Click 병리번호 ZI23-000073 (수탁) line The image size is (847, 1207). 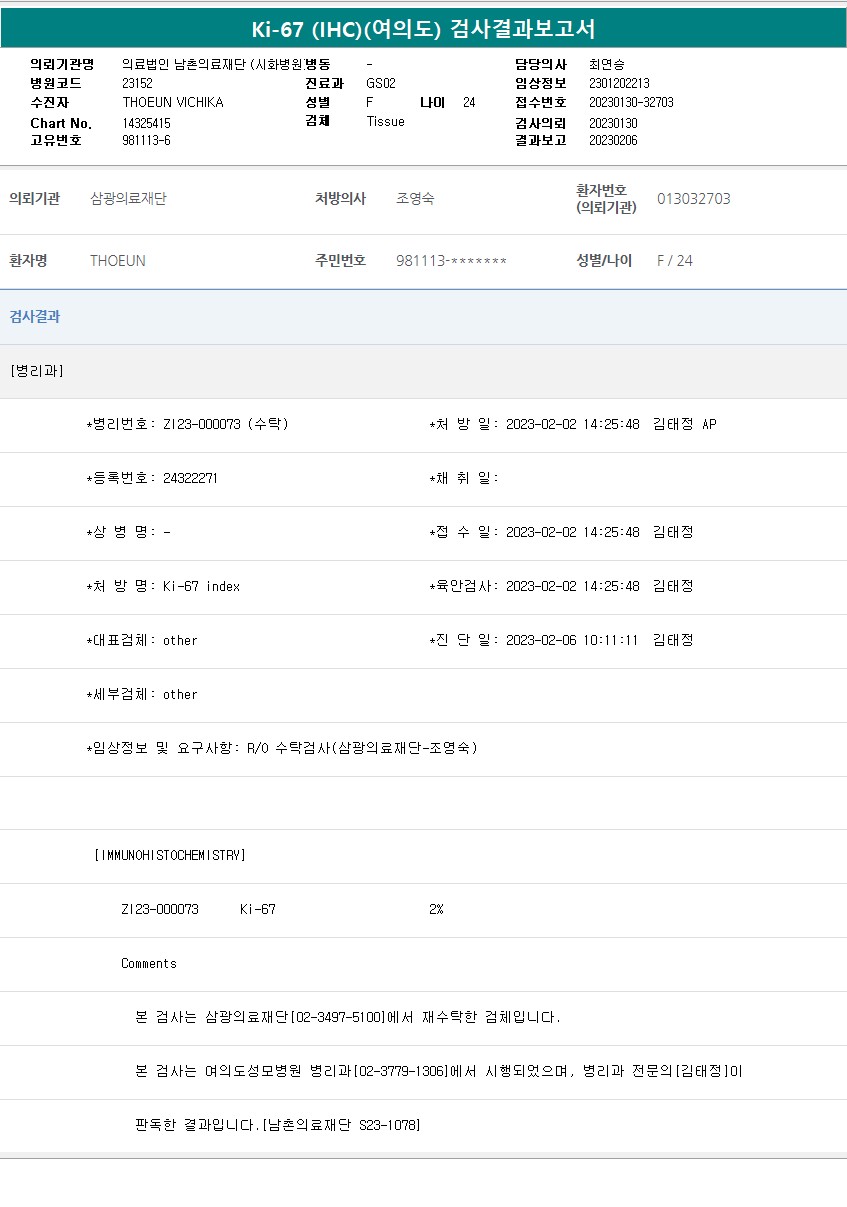(188, 424)
